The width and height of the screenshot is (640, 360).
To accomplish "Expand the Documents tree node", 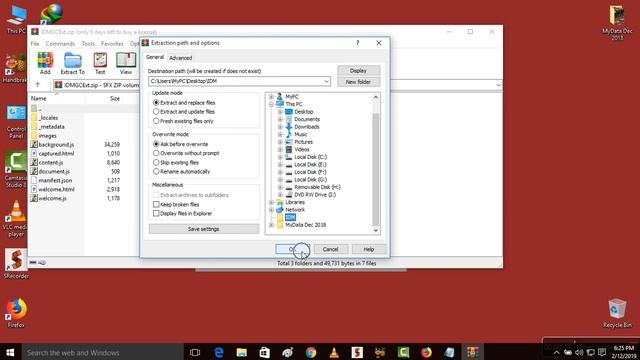I will 280,119.
